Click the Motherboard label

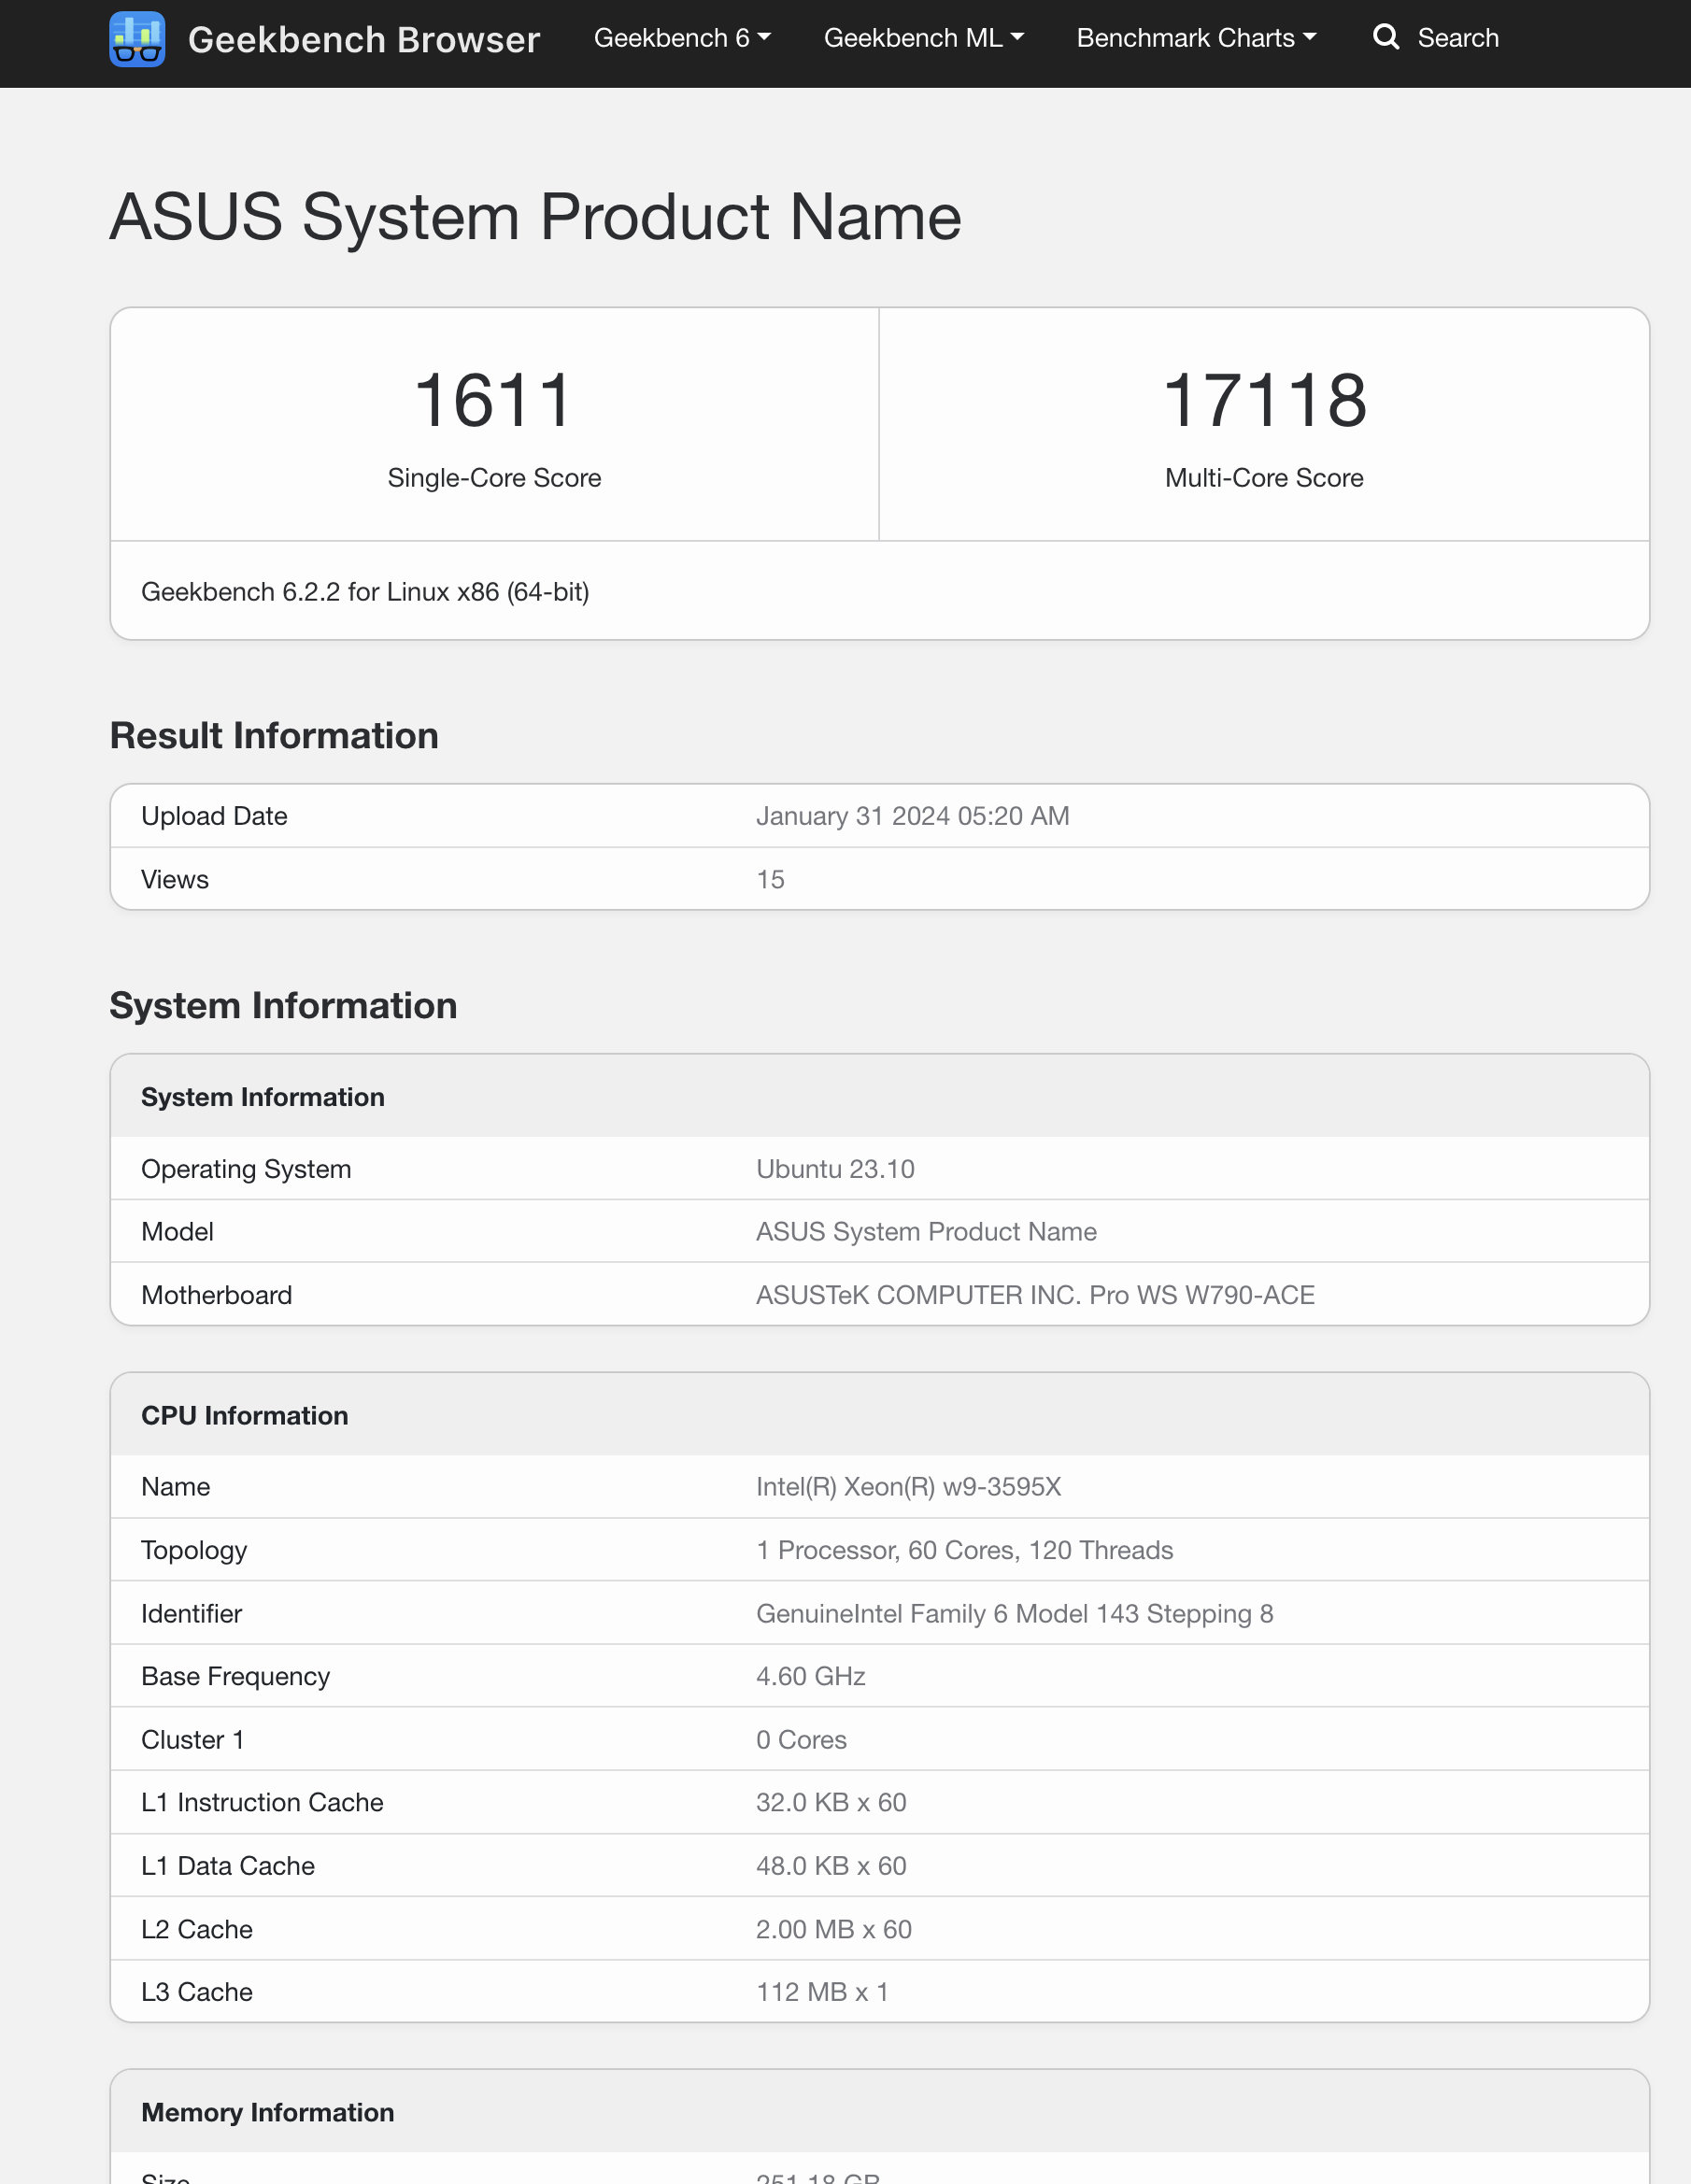click(x=217, y=1295)
